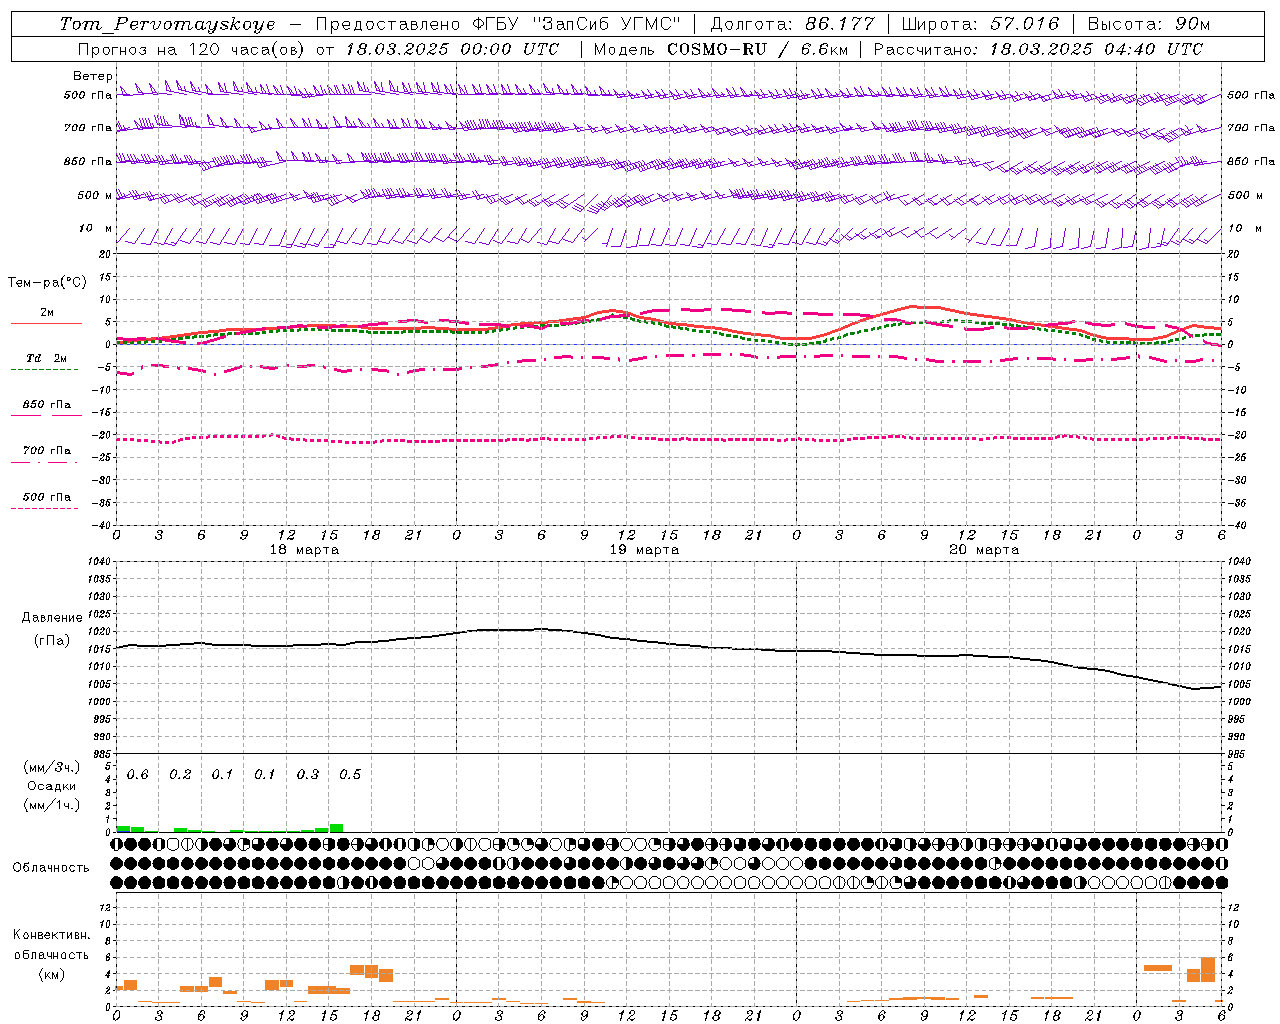The image size is (1280, 1024).
Task: Click the elevation label Высота: 90м
Action: point(1149,24)
